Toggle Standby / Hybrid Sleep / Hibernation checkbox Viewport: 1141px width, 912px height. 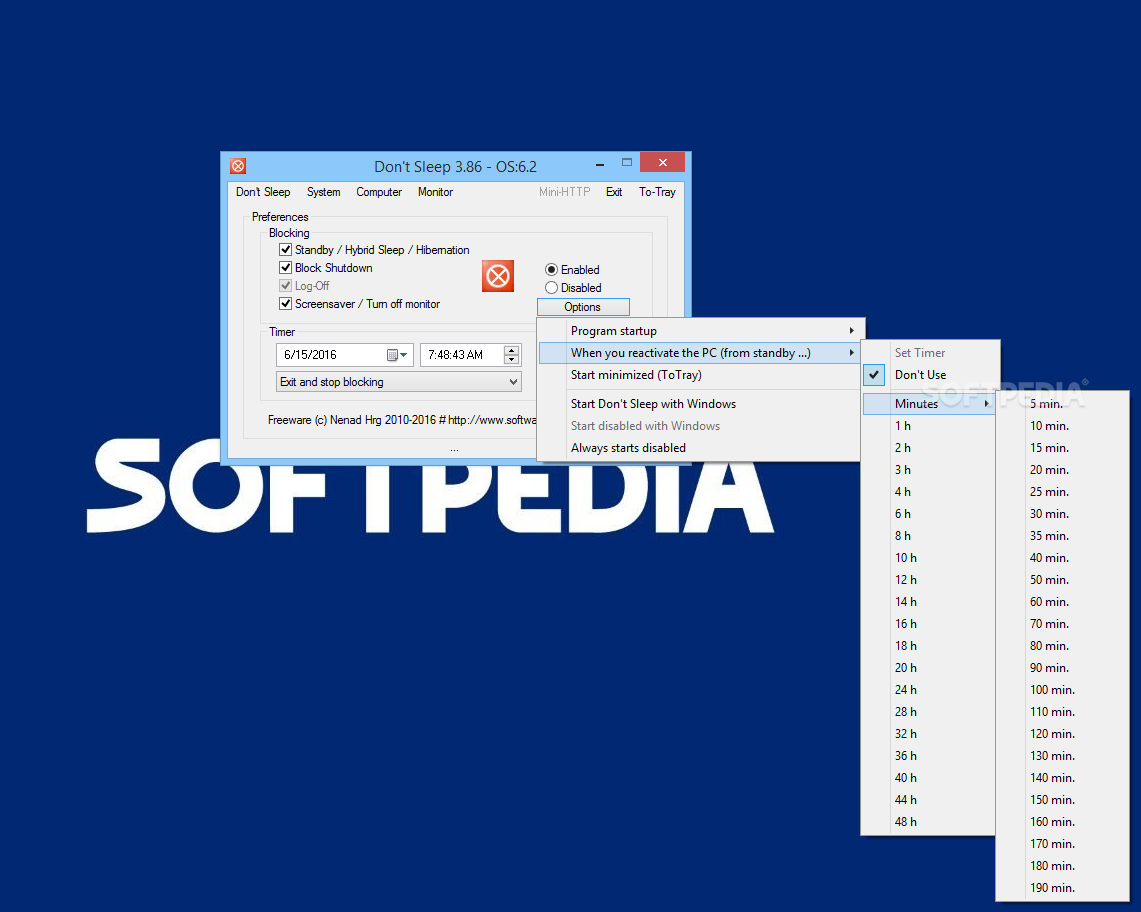click(286, 250)
